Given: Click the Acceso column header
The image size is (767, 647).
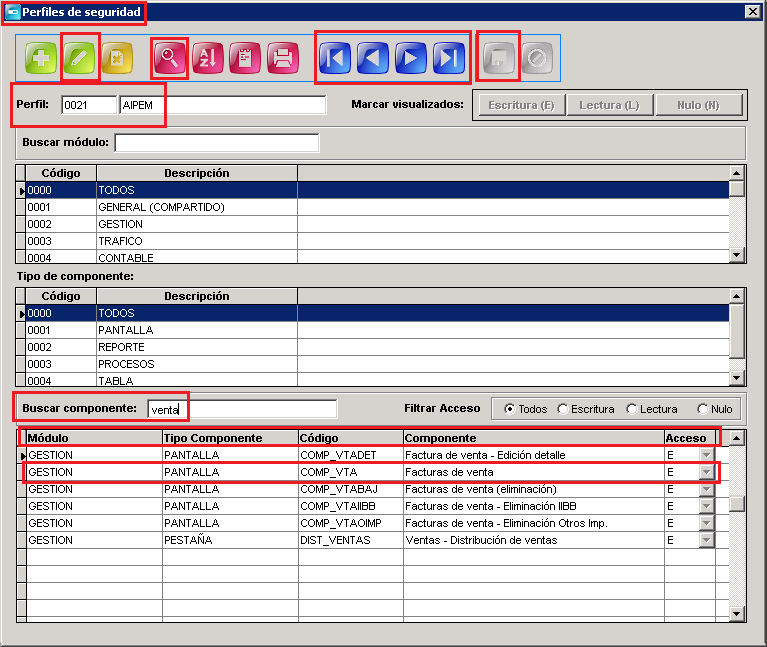Looking at the screenshot, I should coord(690,438).
